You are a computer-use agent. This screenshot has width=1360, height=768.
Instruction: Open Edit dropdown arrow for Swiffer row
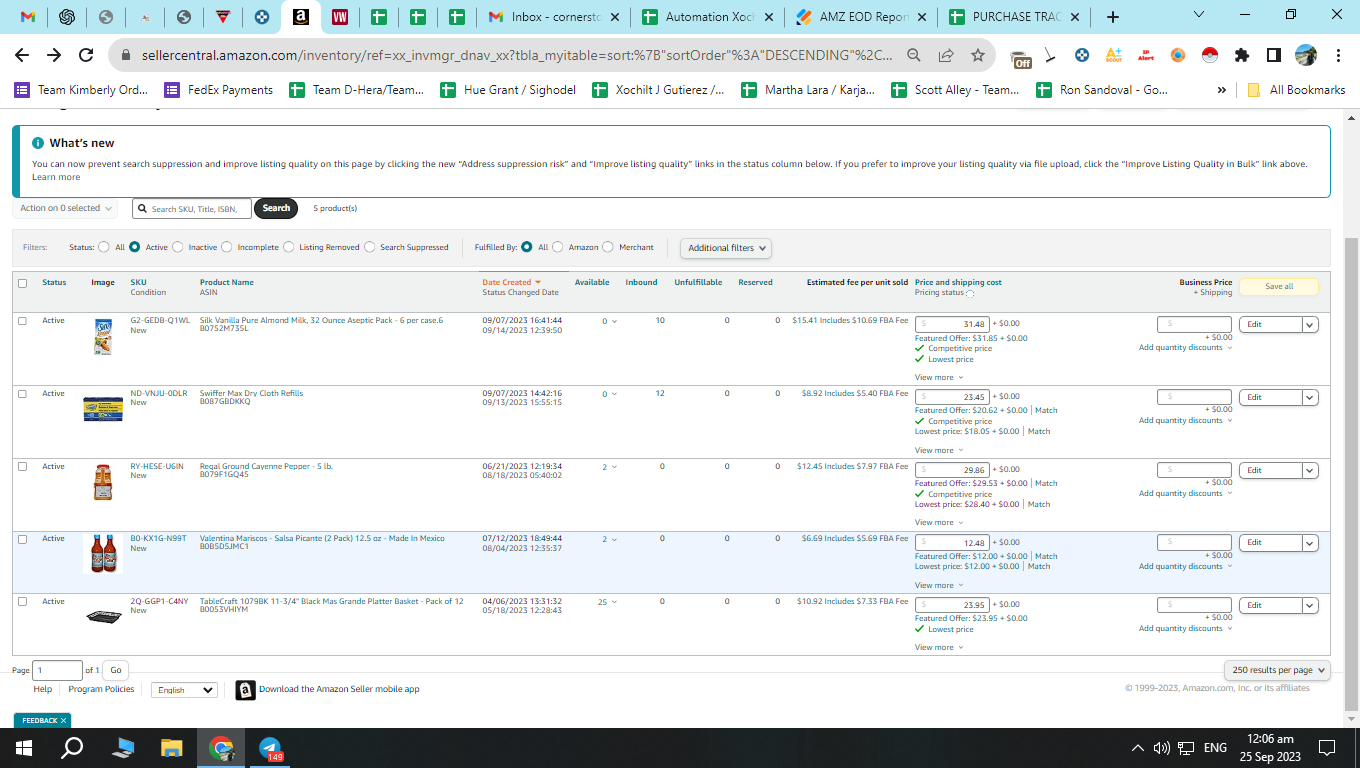point(1310,398)
